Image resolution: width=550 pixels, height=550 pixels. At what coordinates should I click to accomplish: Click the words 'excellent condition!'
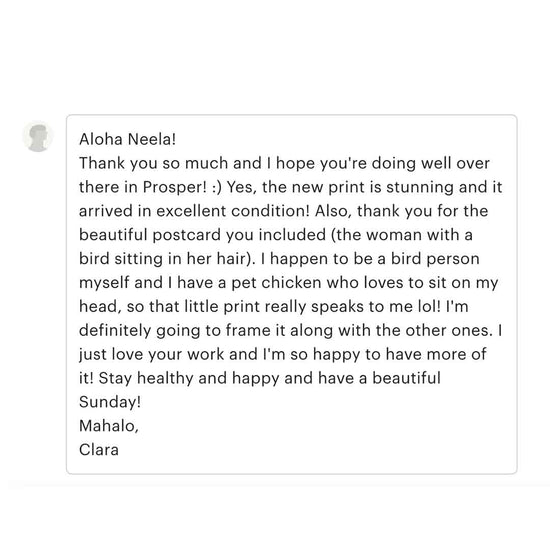pyautogui.click(x=233, y=211)
